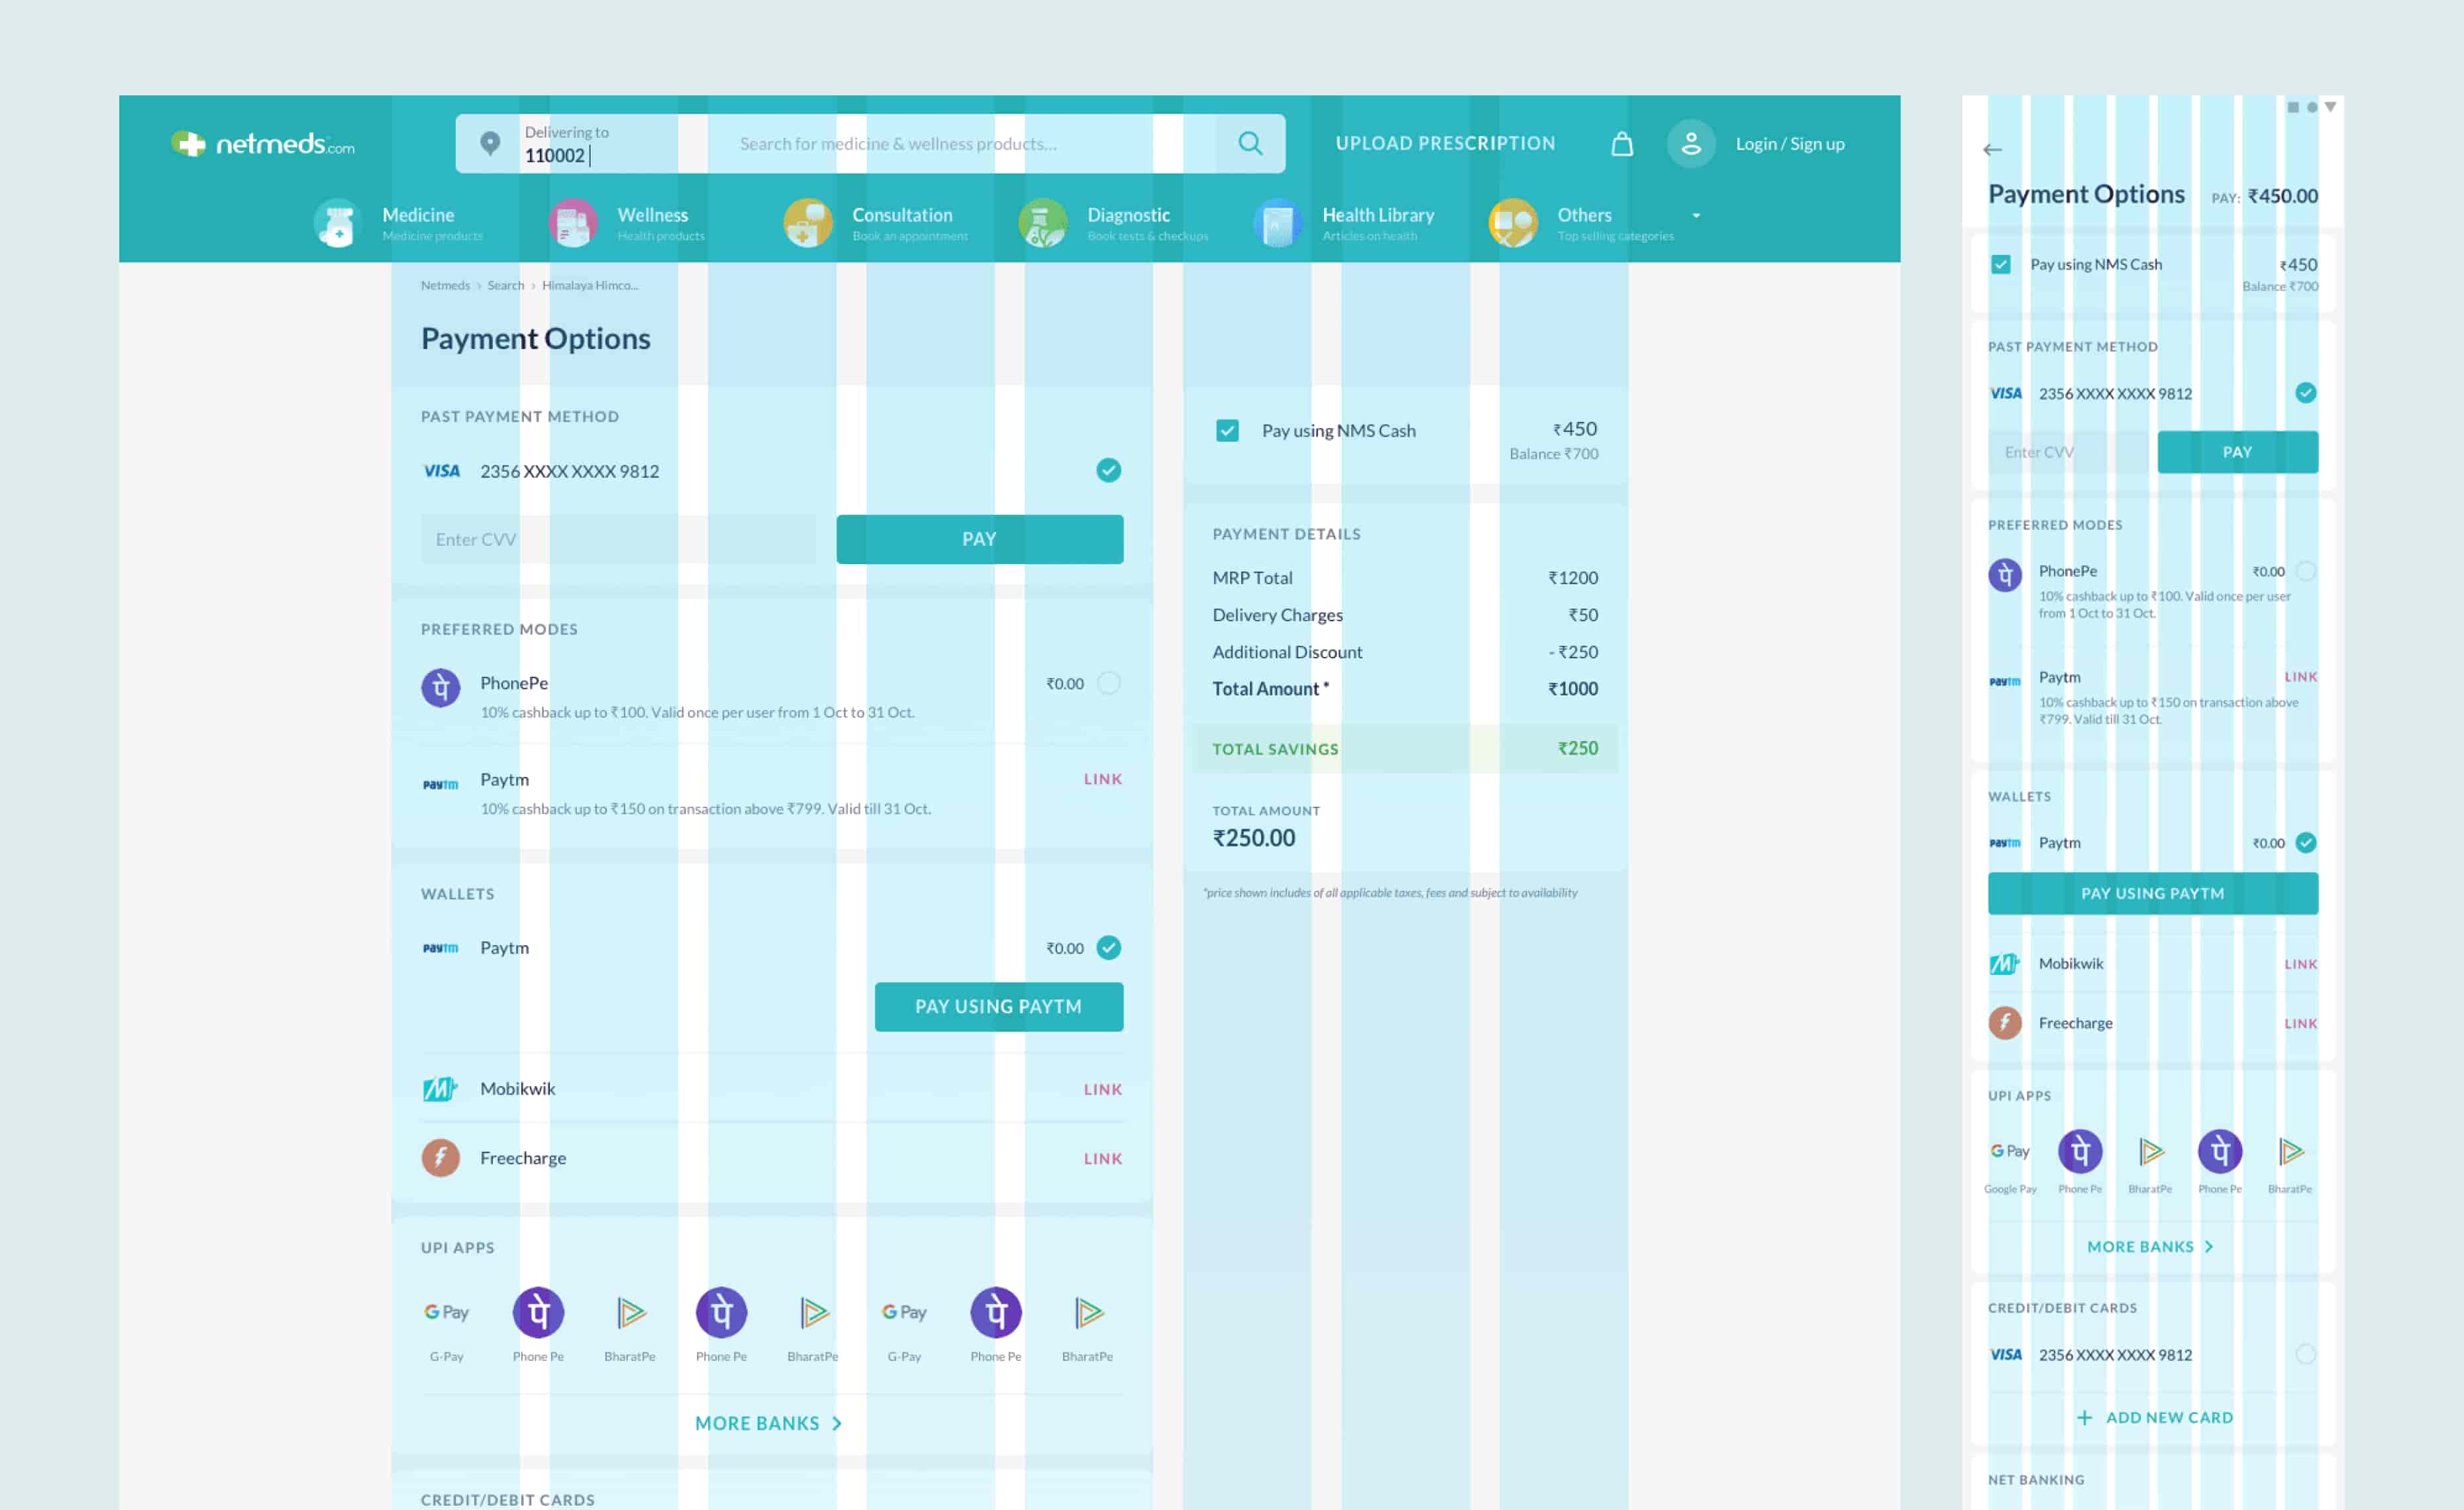Click the search magnifier icon
The image size is (2464, 1510).
pos(1250,143)
